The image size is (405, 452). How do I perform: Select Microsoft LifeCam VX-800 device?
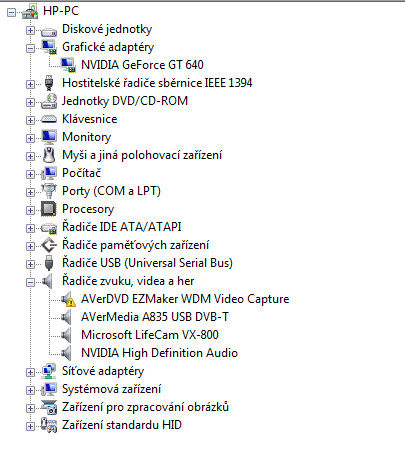click(x=150, y=335)
